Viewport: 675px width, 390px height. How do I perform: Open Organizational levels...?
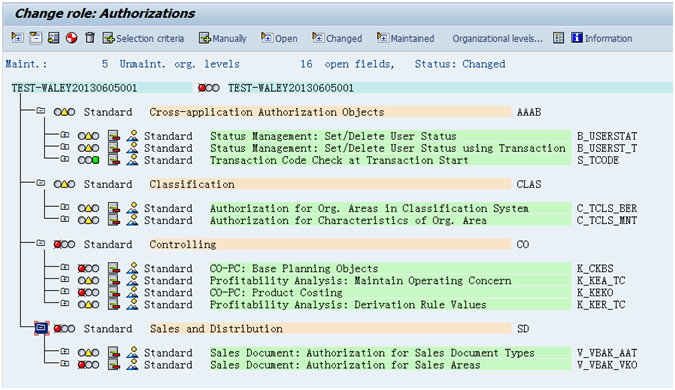pos(497,38)
